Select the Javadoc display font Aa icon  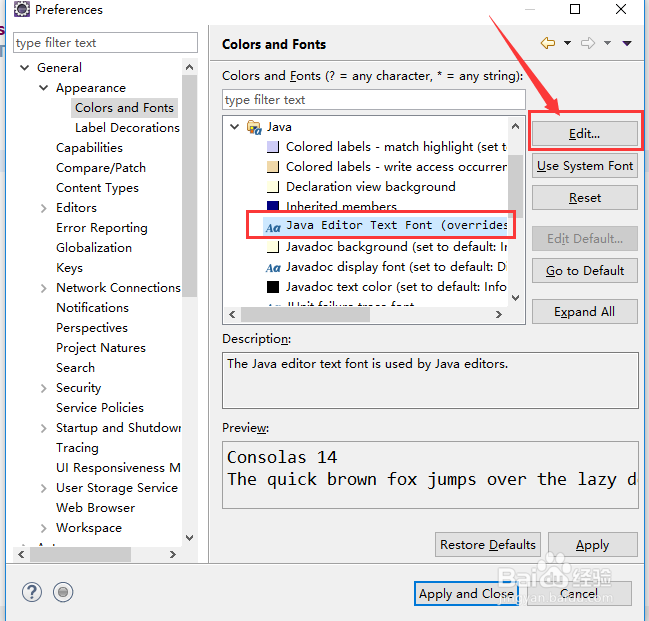[x=273, y=268]
